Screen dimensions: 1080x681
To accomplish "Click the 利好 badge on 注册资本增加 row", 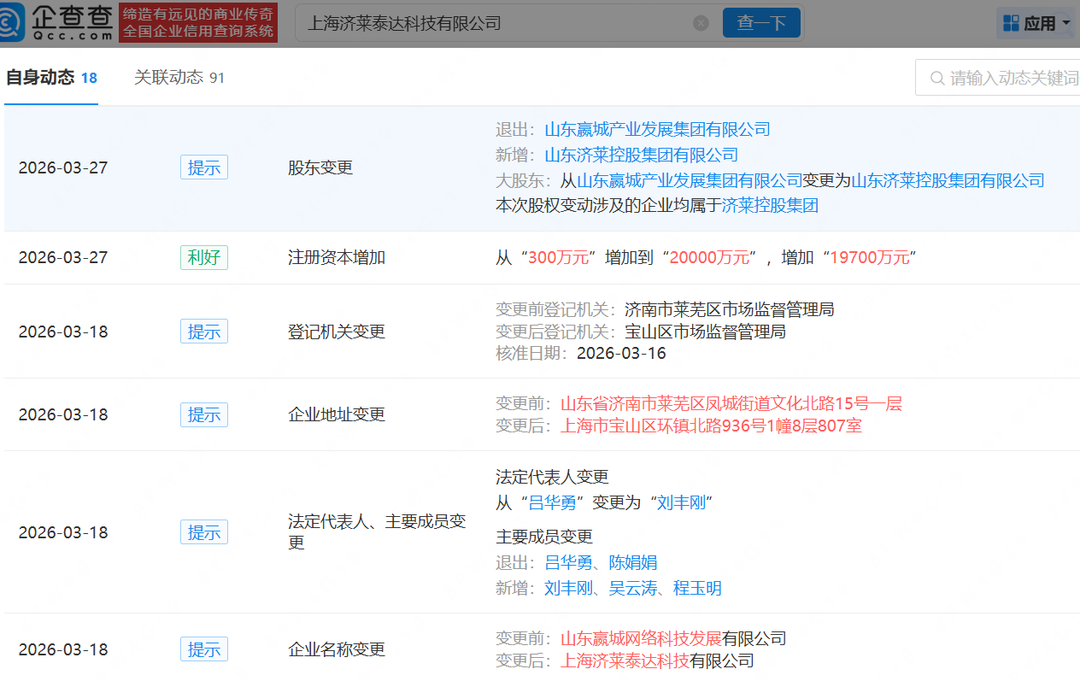I will click(203, 256).
